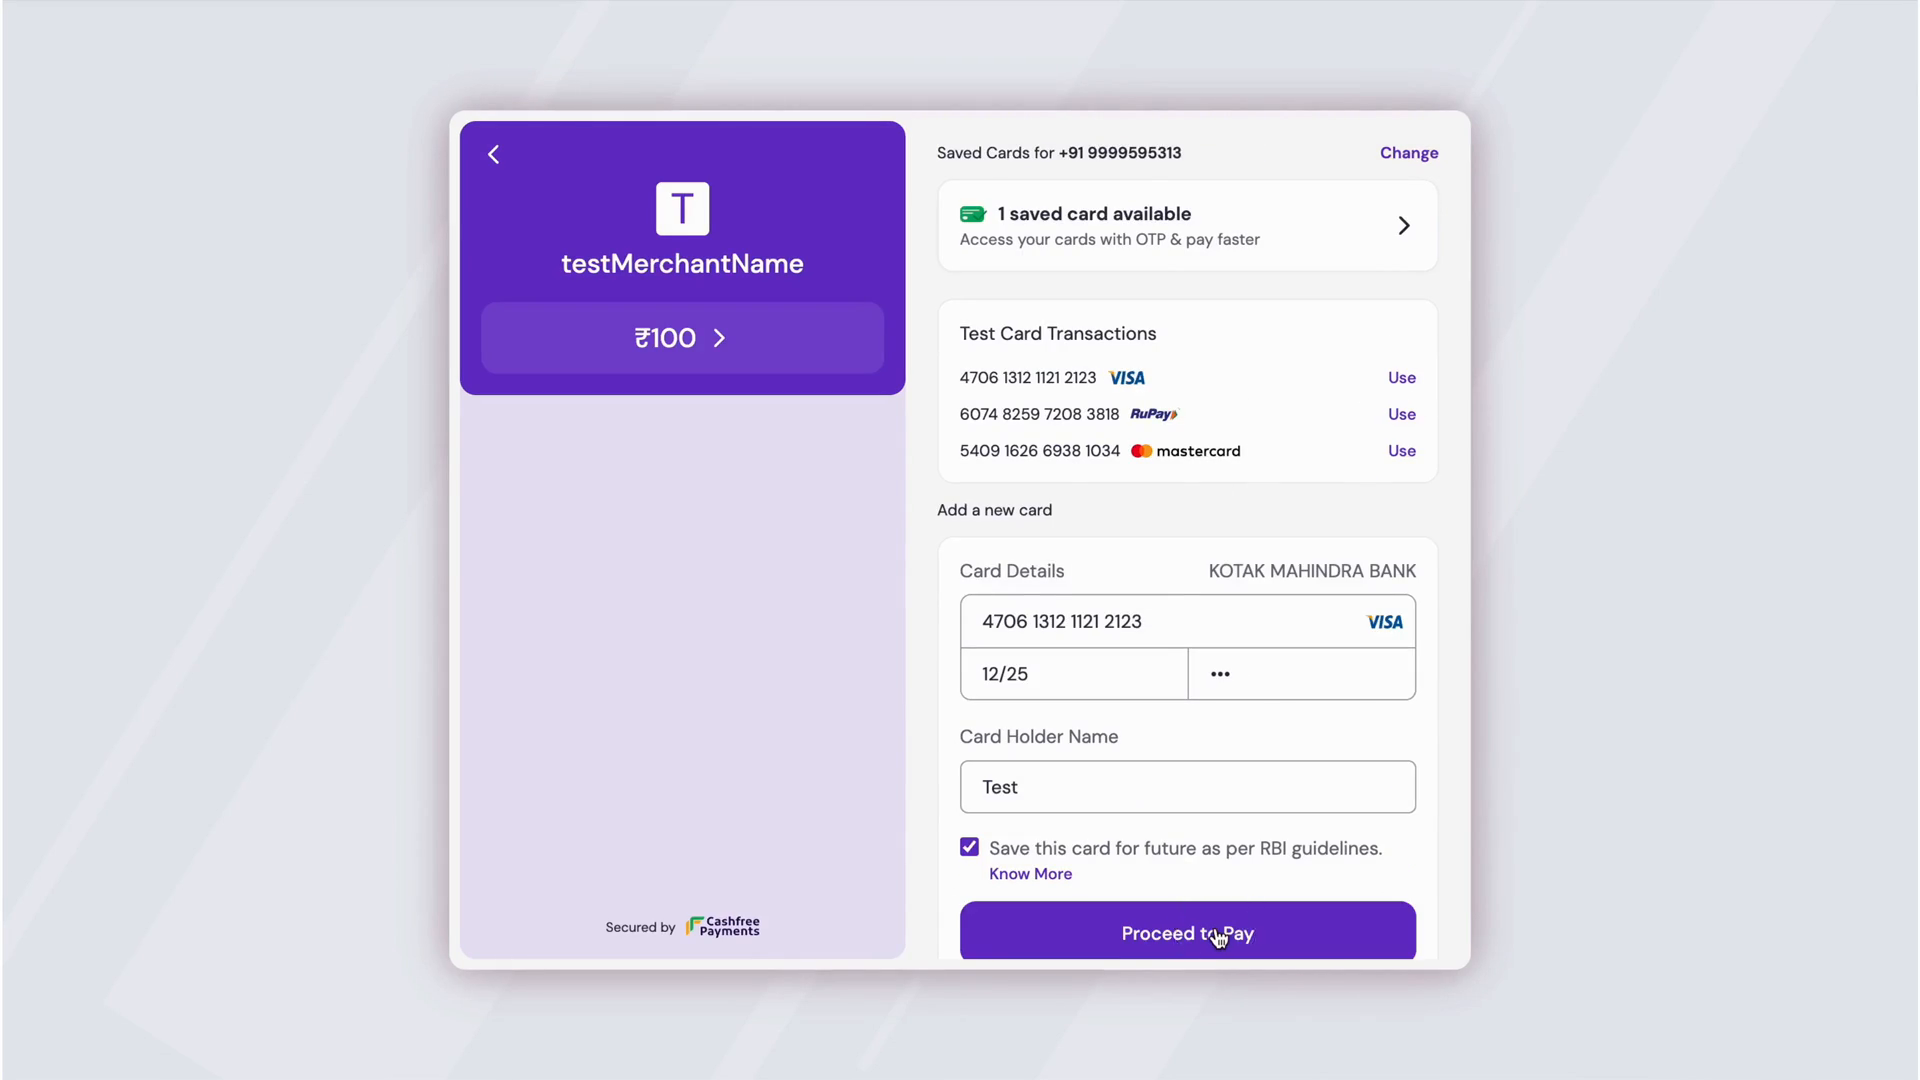Click the mastercard logo
Viewport: 1920px width, 1080px height.
pyautogui.click(x=1186, y=451)
